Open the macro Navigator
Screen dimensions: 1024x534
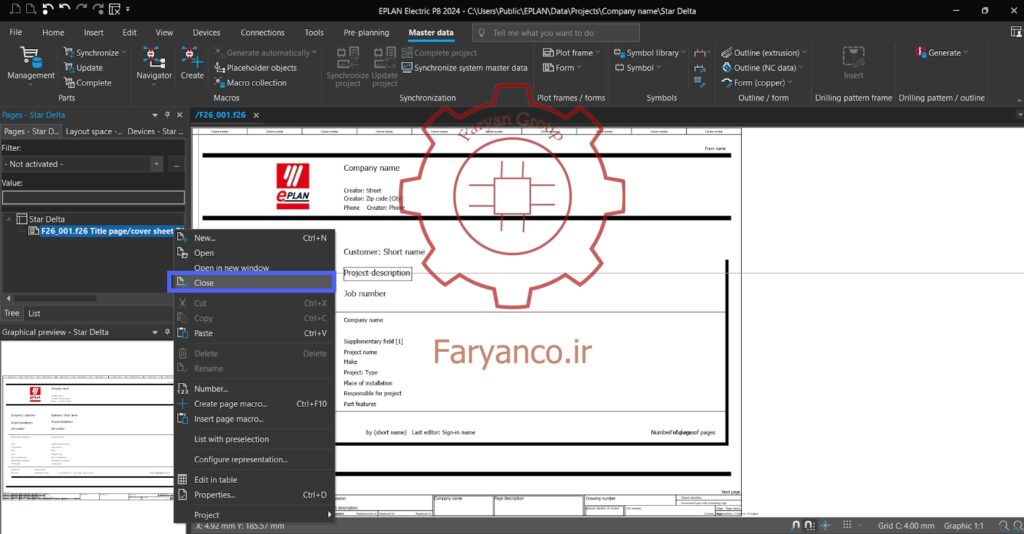[154, 64]
